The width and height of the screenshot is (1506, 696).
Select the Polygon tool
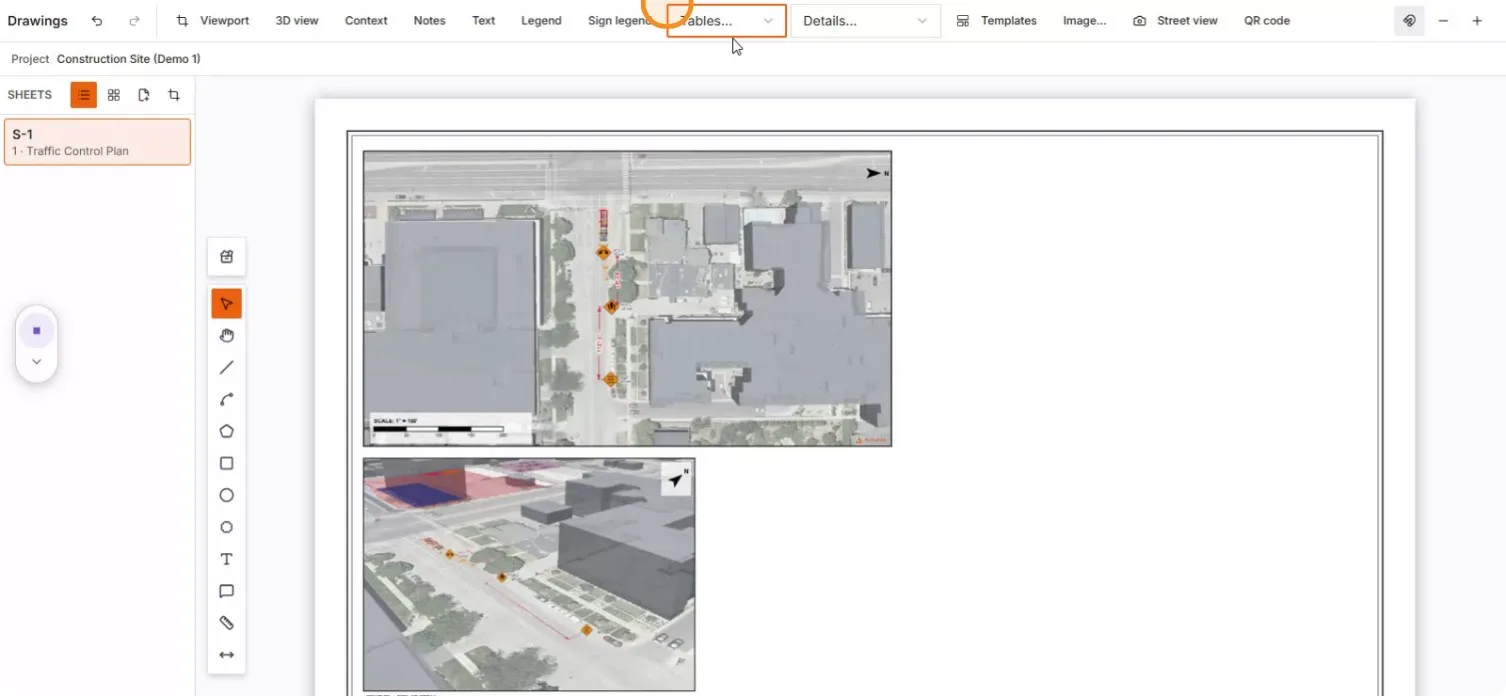click(x=227, y=432)
